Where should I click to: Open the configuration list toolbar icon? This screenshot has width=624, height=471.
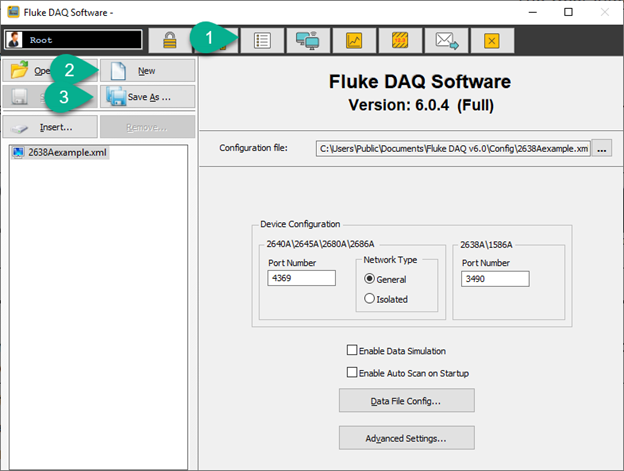[262, 41]
